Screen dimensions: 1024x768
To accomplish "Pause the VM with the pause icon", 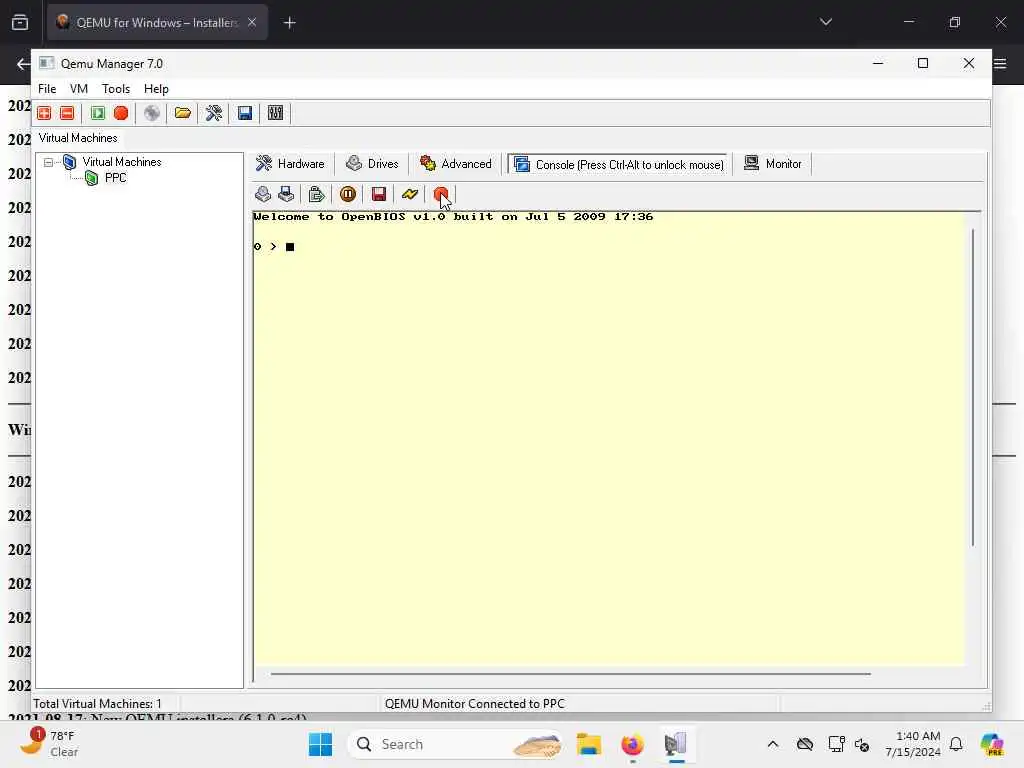I will point(347,194).
